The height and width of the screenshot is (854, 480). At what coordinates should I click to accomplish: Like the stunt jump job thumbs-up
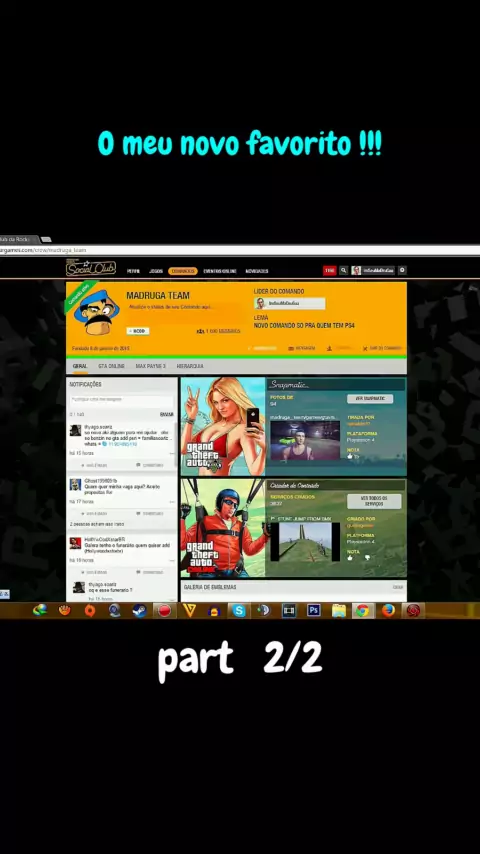click(350, 557)
